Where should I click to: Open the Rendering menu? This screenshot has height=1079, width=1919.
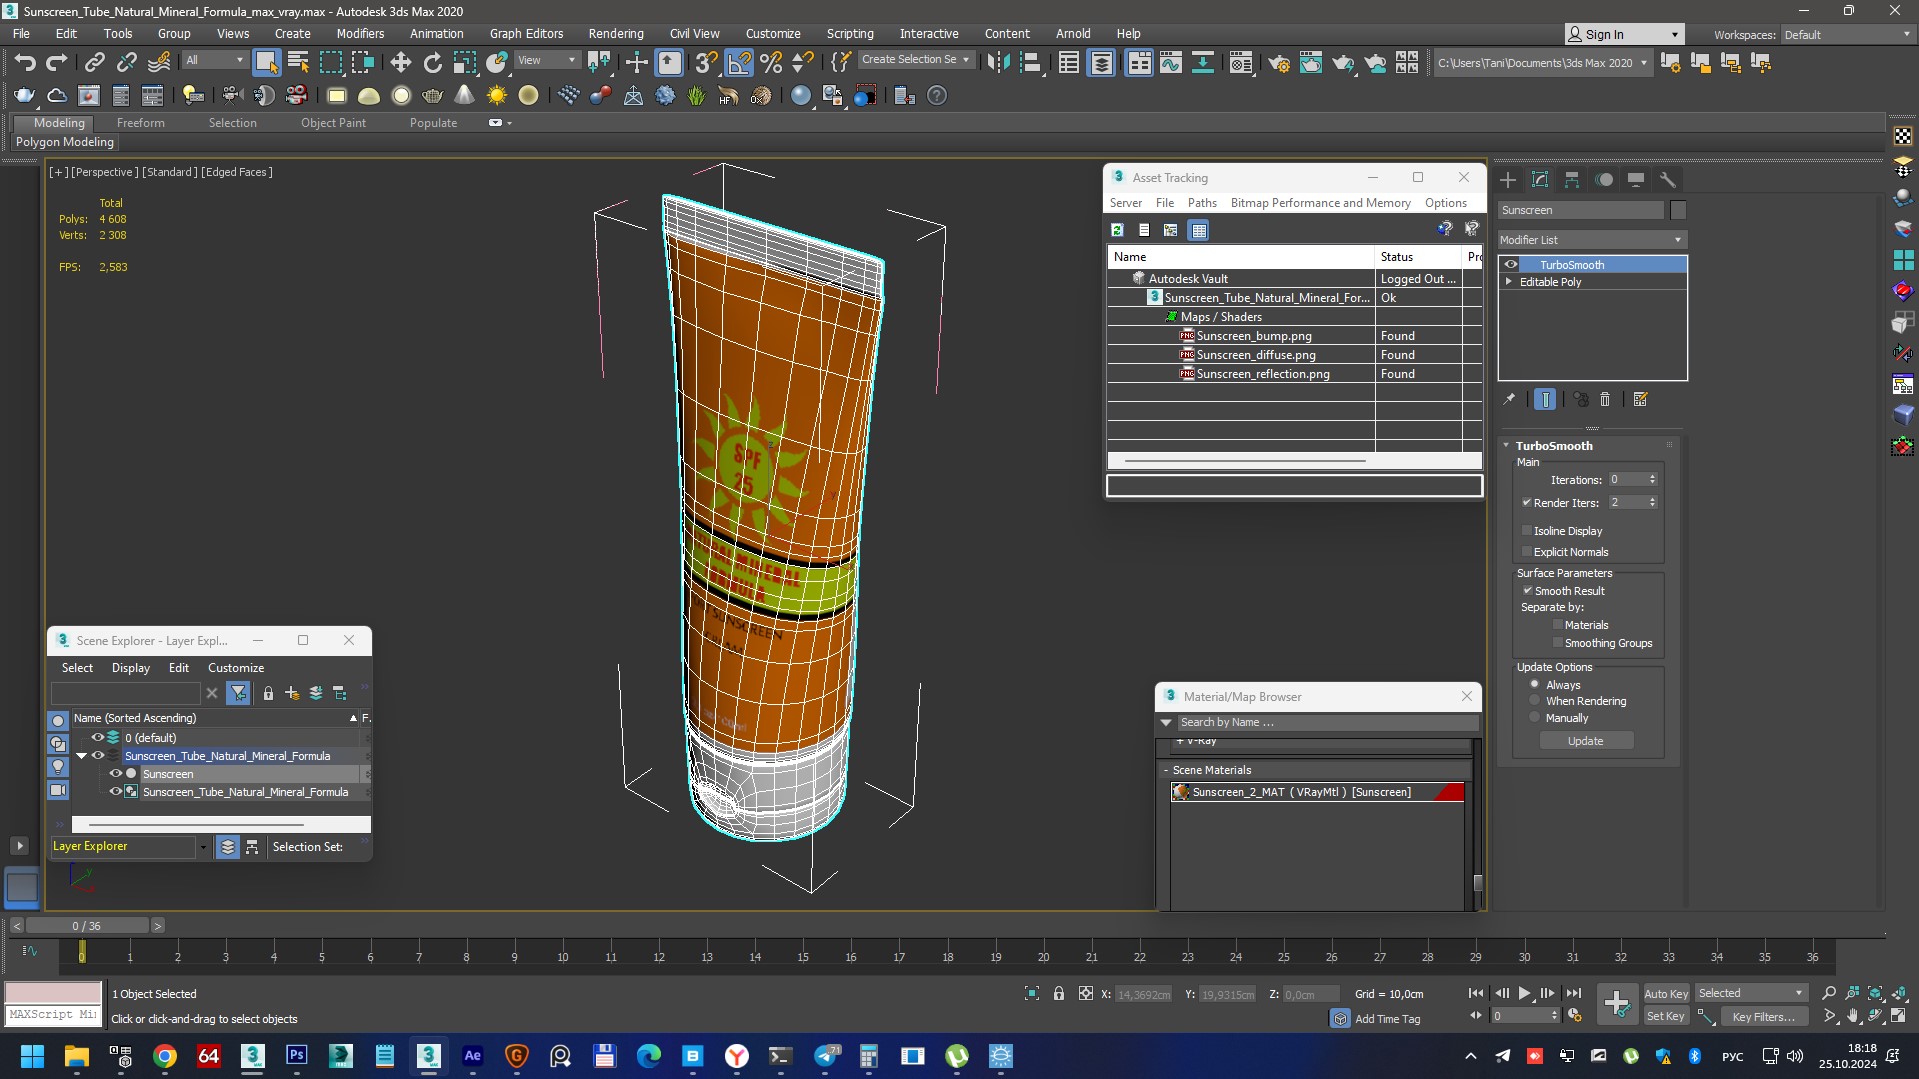pyautogui.click(x=615, y=34)
